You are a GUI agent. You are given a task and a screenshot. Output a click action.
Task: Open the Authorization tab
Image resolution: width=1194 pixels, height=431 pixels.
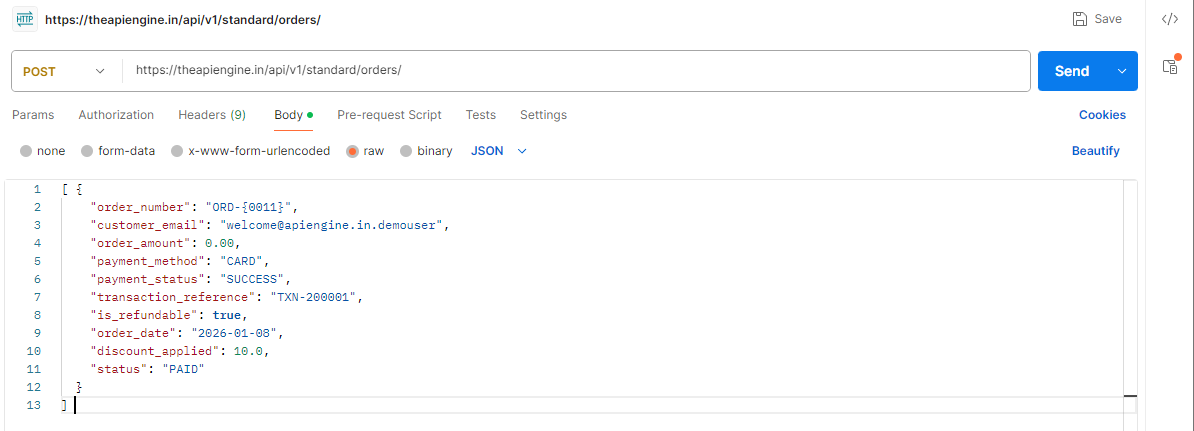tap(116, 115)
